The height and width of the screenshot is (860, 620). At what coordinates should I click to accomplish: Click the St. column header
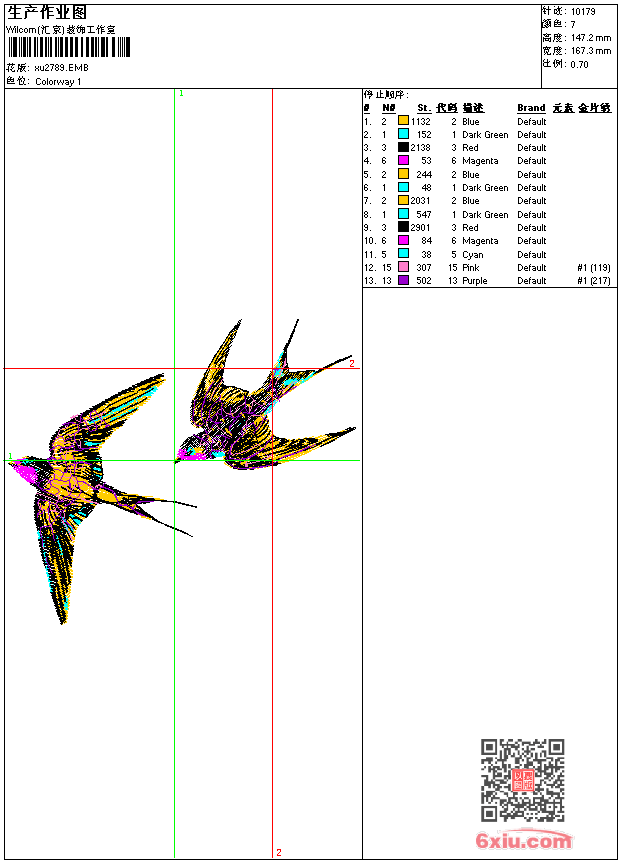point(424,108)
